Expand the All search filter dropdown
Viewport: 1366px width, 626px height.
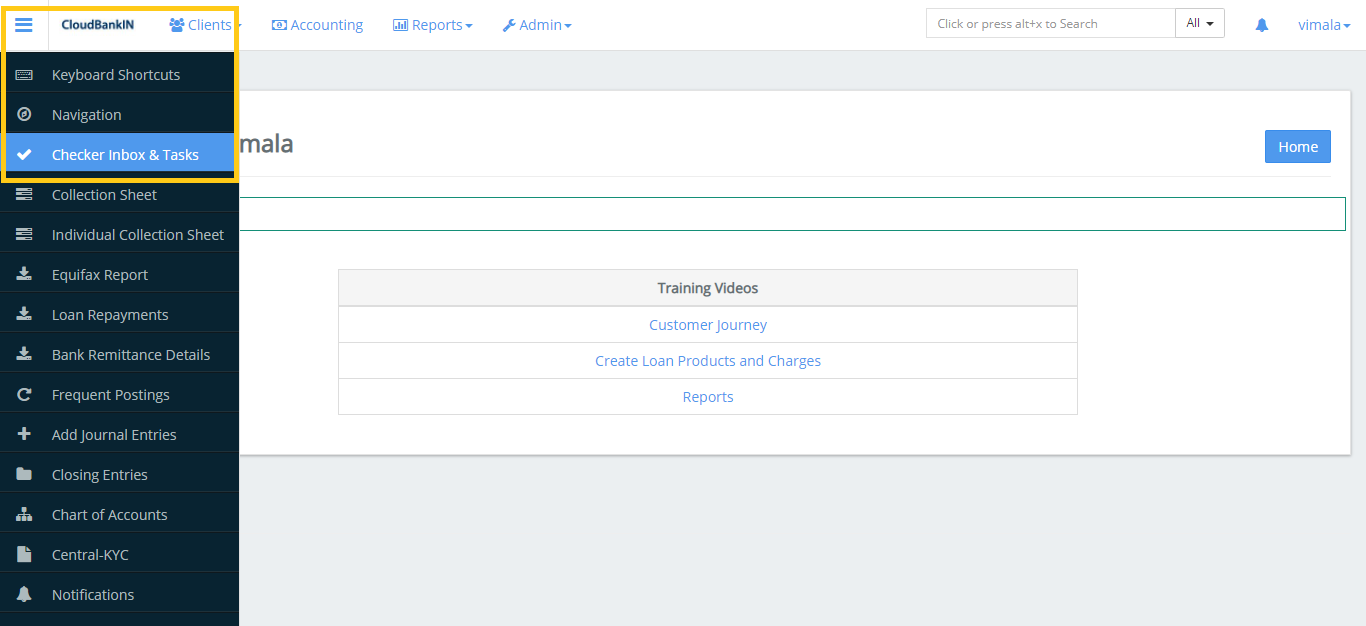[x=1199, y=22]
